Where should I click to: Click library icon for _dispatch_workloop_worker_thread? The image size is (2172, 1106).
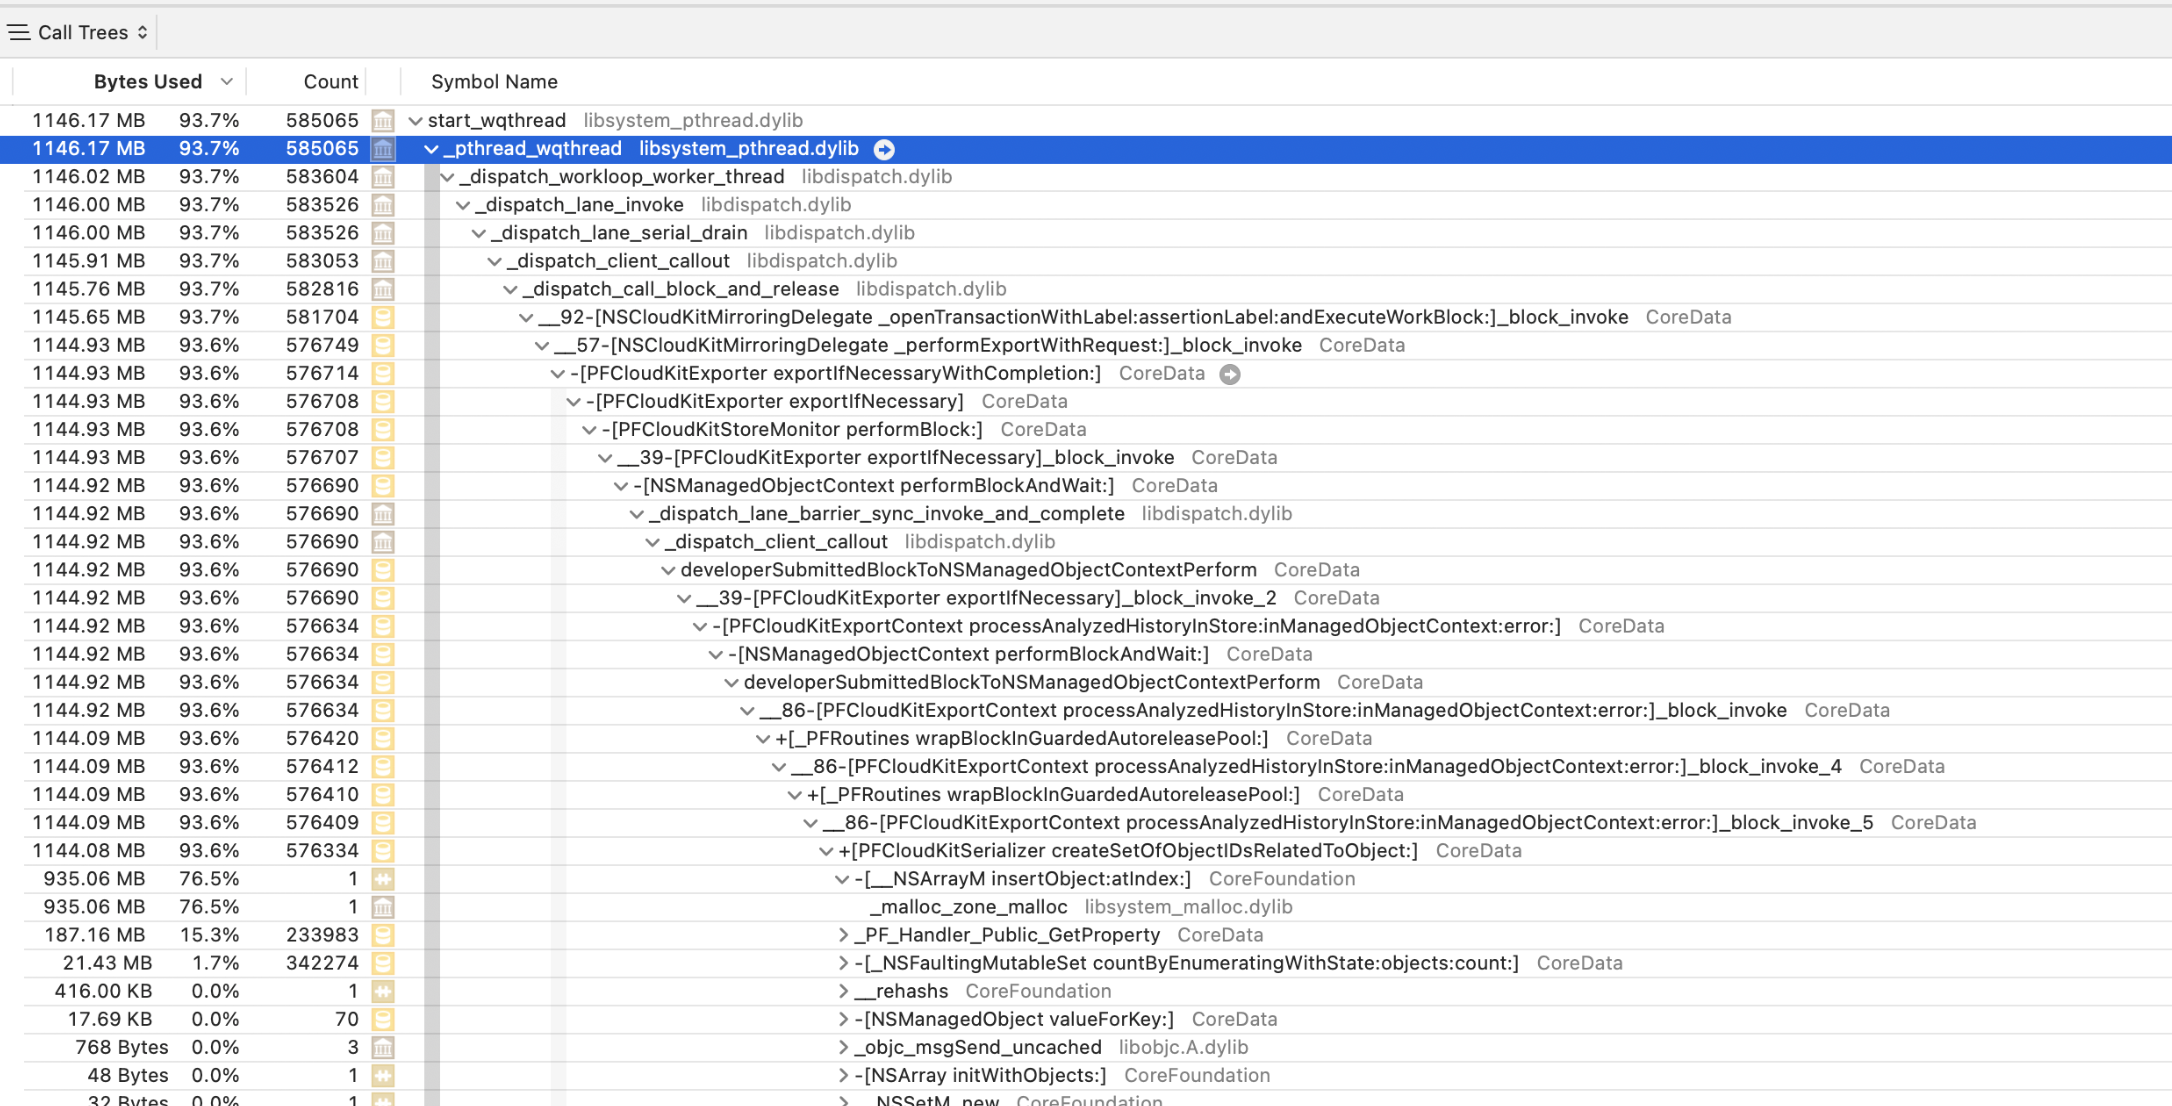[382, 177]
